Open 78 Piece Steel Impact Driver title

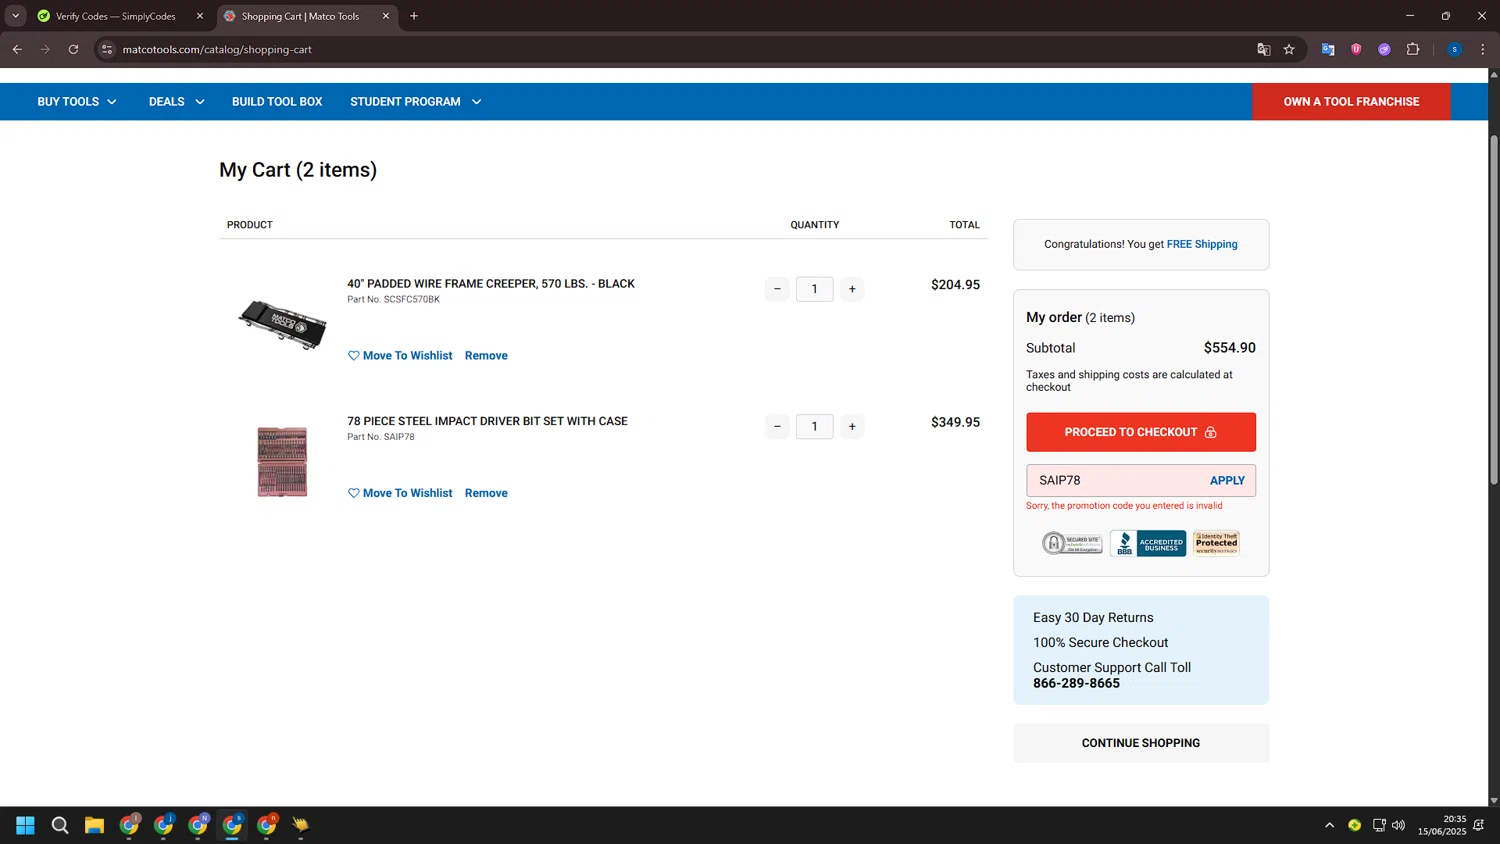pos(487,421)
